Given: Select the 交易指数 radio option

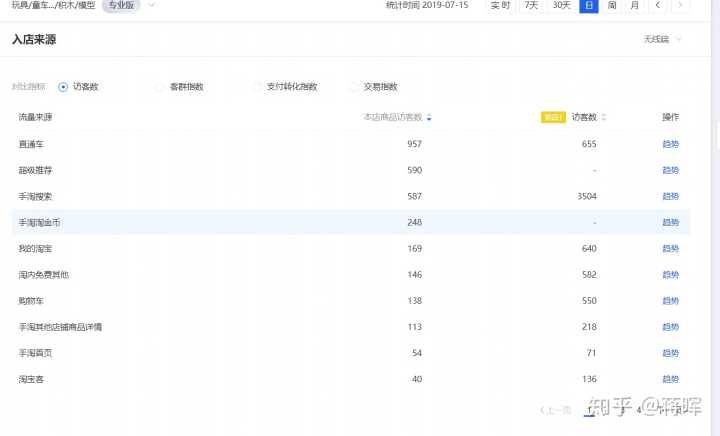Looking at the screenshot, I should [x=354, y=87].
